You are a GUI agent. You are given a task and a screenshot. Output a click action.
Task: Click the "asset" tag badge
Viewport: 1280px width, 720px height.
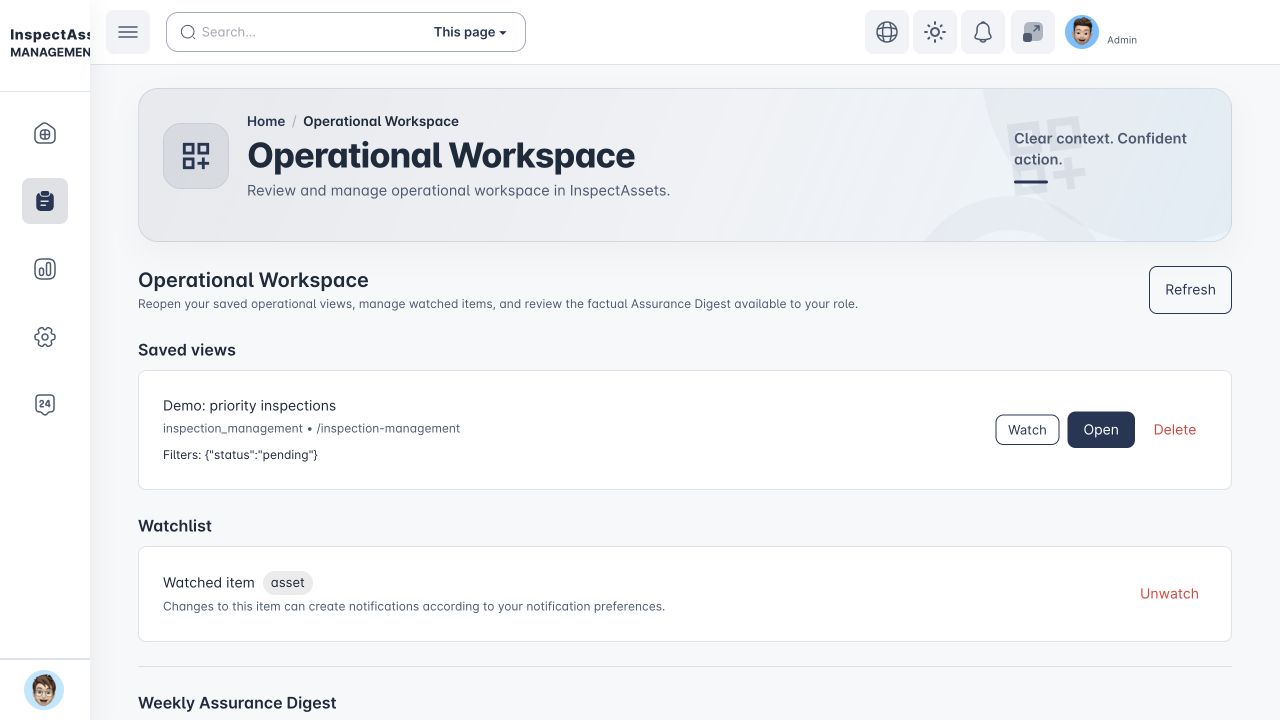click(x=288, y=583)
